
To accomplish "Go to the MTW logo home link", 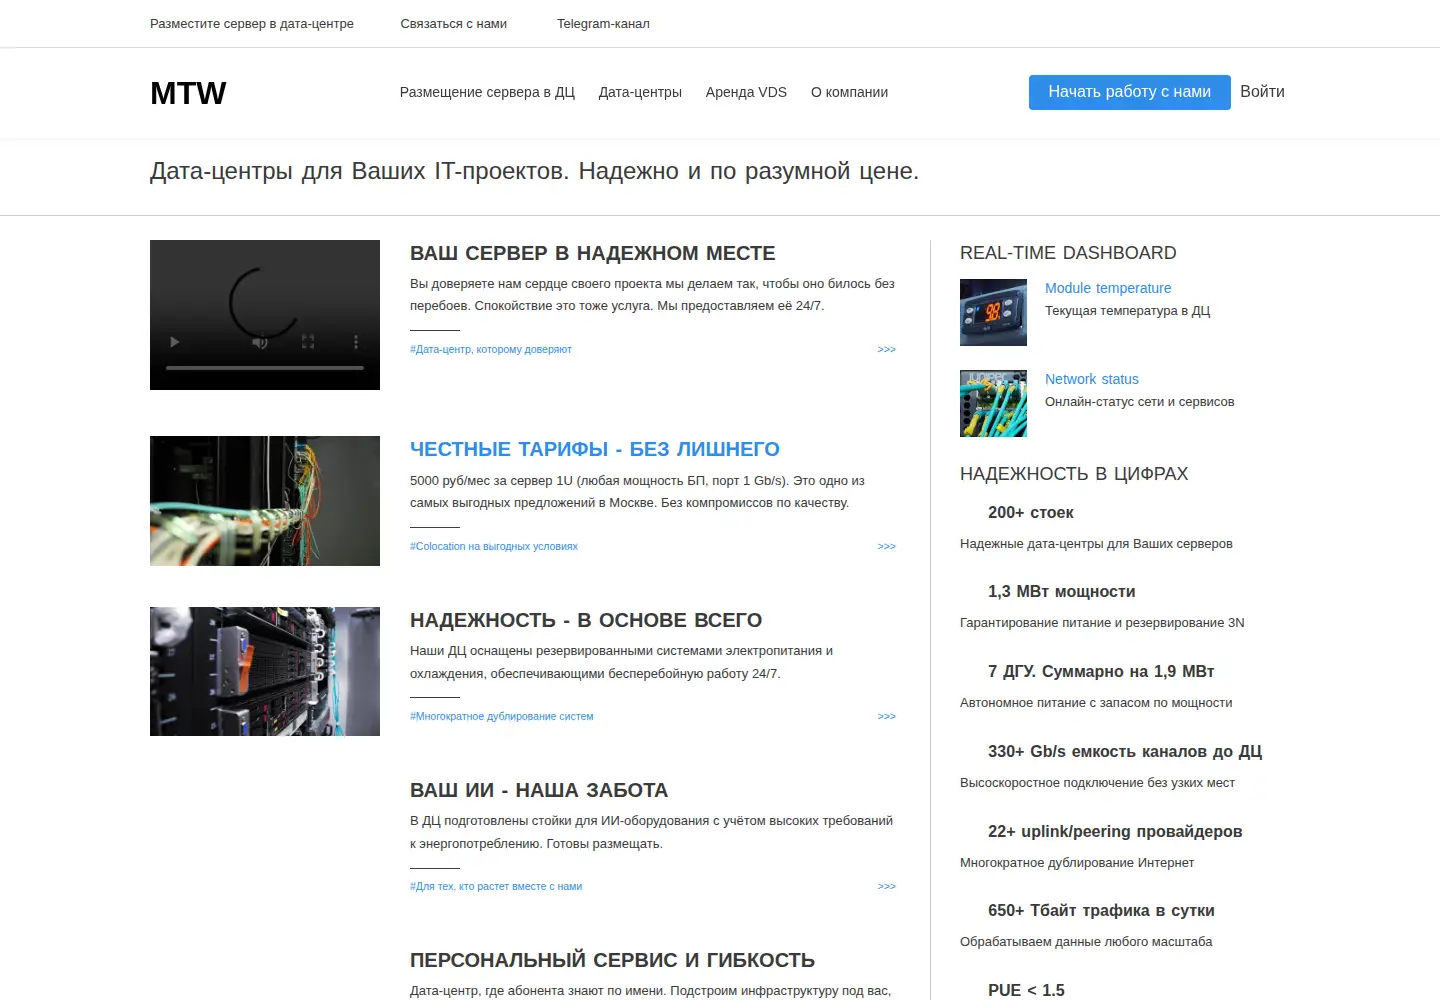I will (x=188, y=93).
